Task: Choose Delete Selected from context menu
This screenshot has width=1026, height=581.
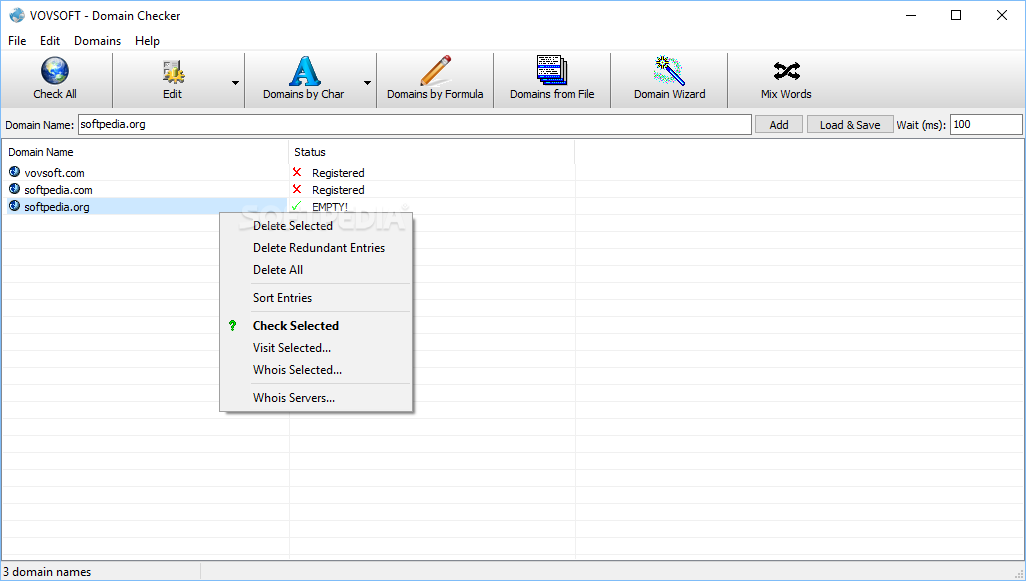Action: [x=316, y=226]
